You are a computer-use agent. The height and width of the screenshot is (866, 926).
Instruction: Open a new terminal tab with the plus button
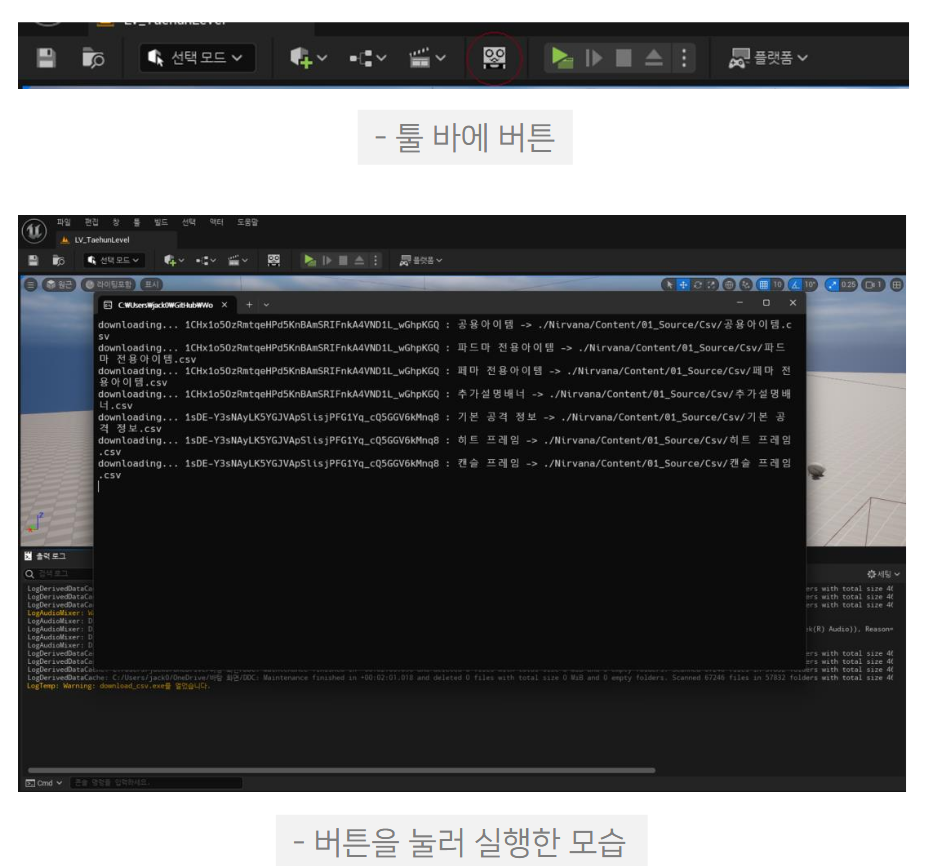249,304
